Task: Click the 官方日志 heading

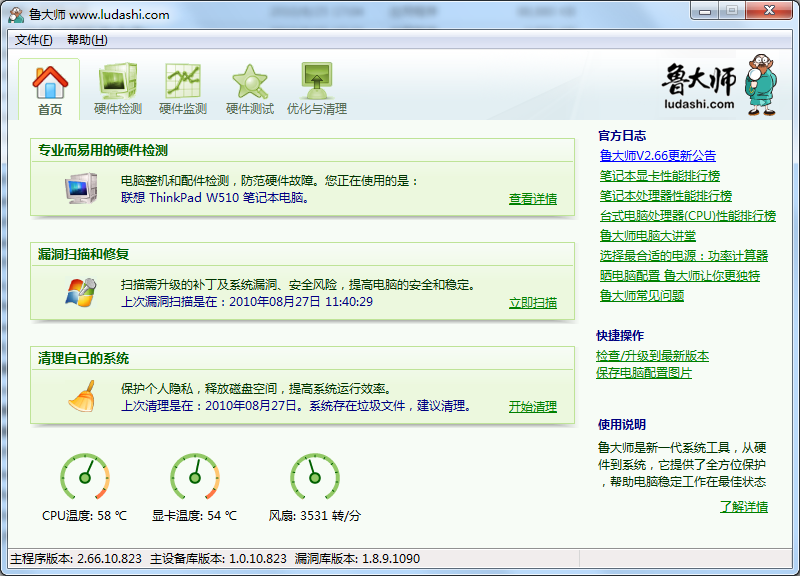Action: pyautogui.click(x=622, y=136)
